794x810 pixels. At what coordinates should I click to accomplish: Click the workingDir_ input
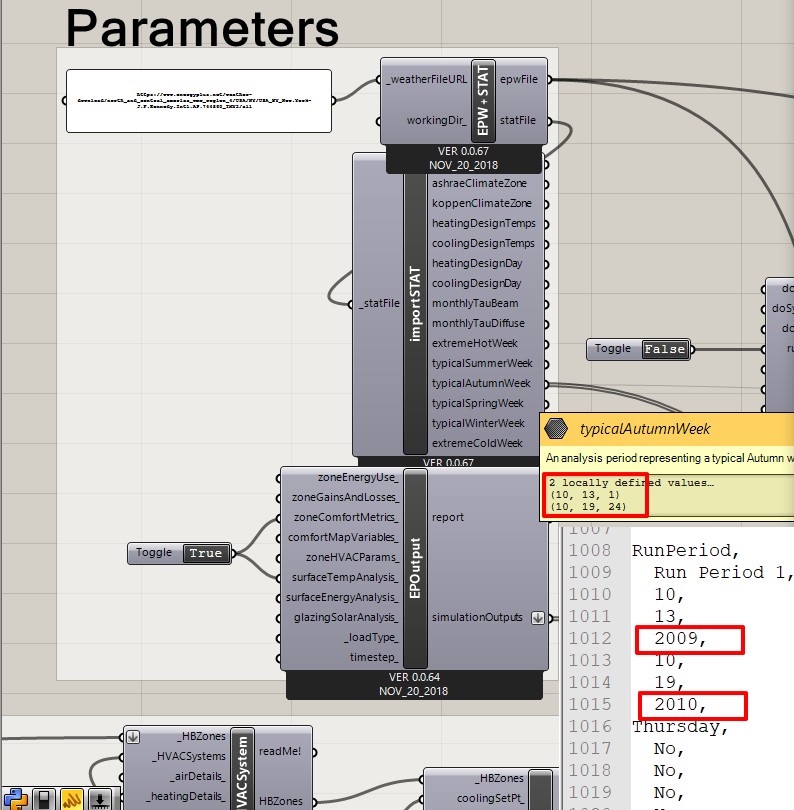437,120
